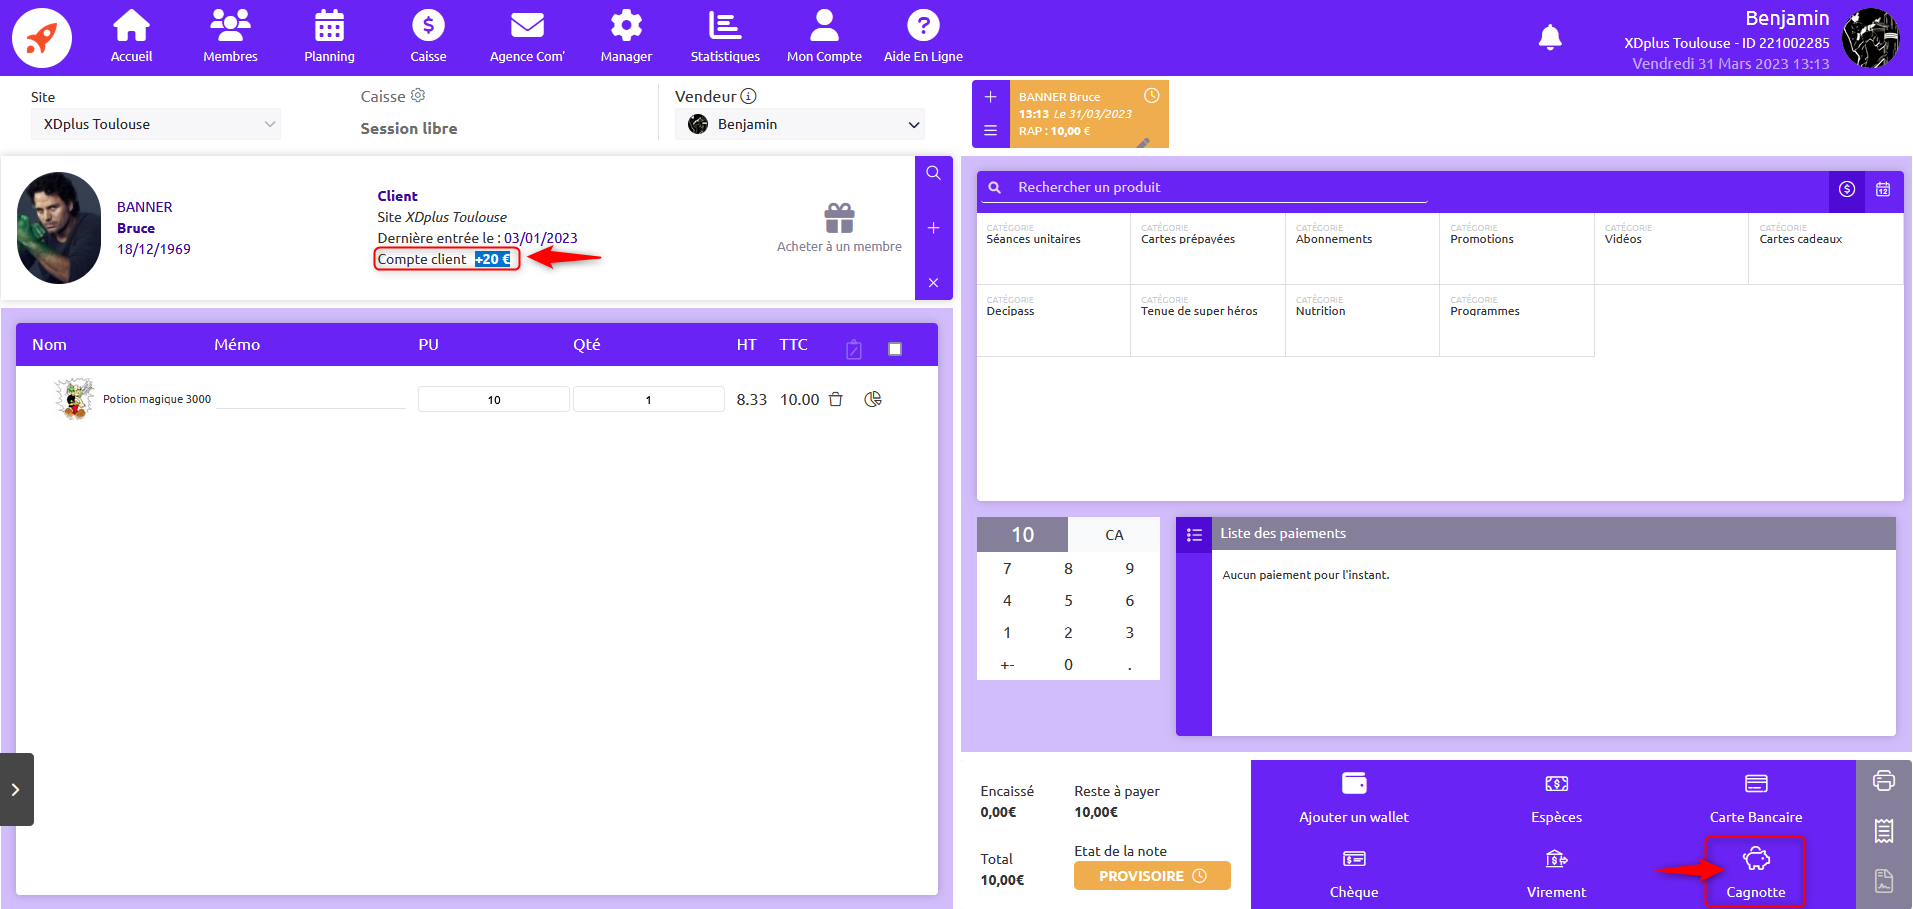This screenshot has width=1913, height=909.
Task: Expand the Vendeur Benjamin dropdown
Action: [800, 124]
